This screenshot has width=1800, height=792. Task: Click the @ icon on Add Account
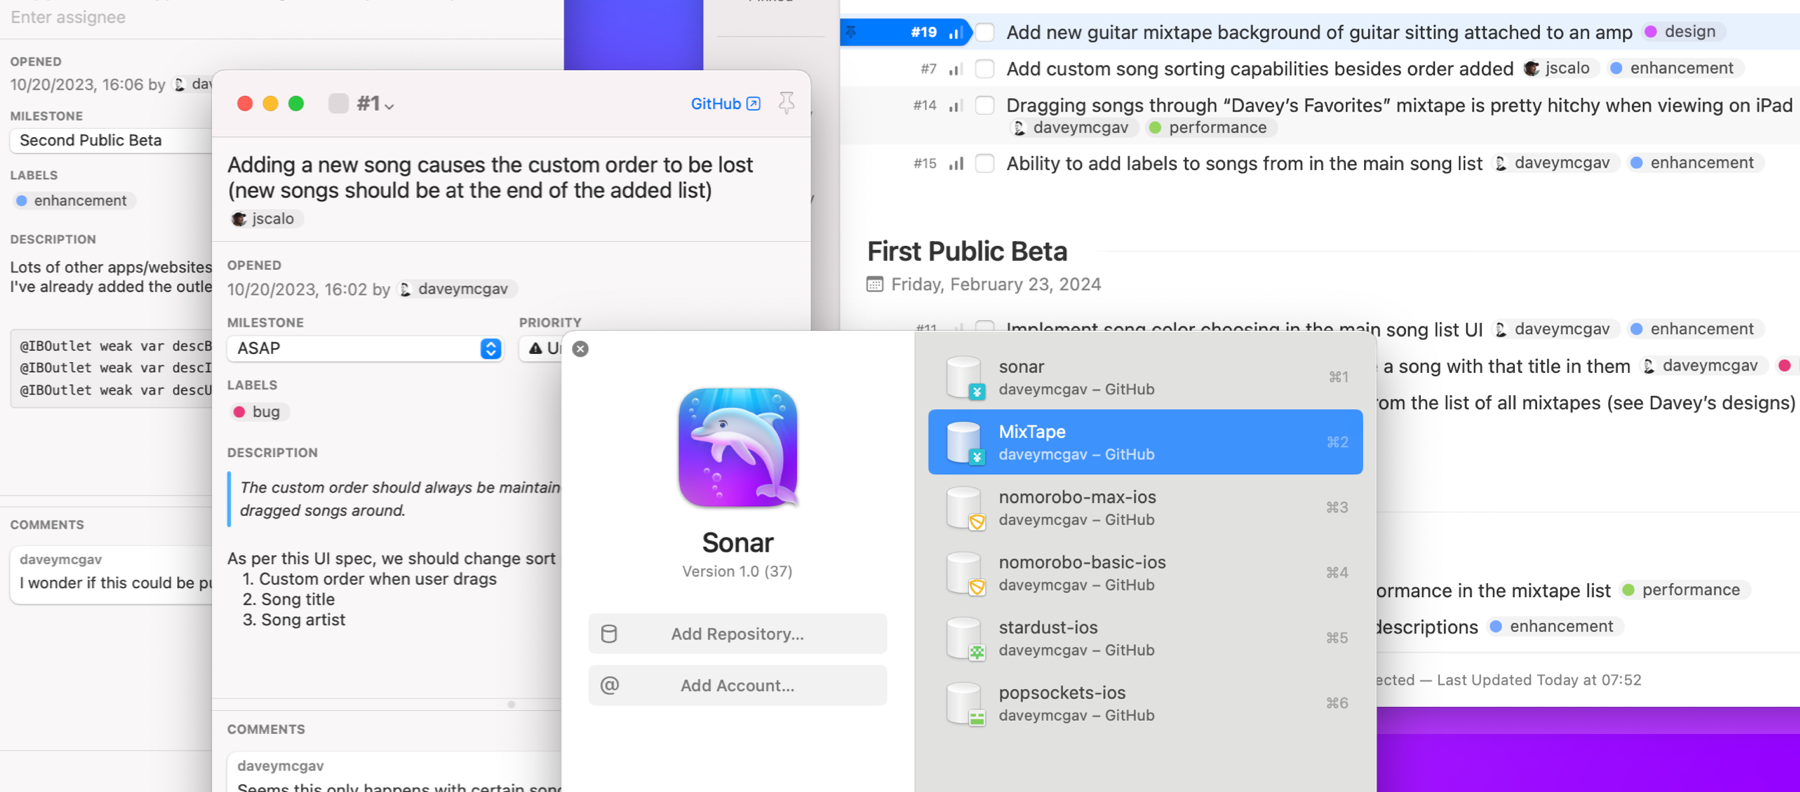click(609, 685)
